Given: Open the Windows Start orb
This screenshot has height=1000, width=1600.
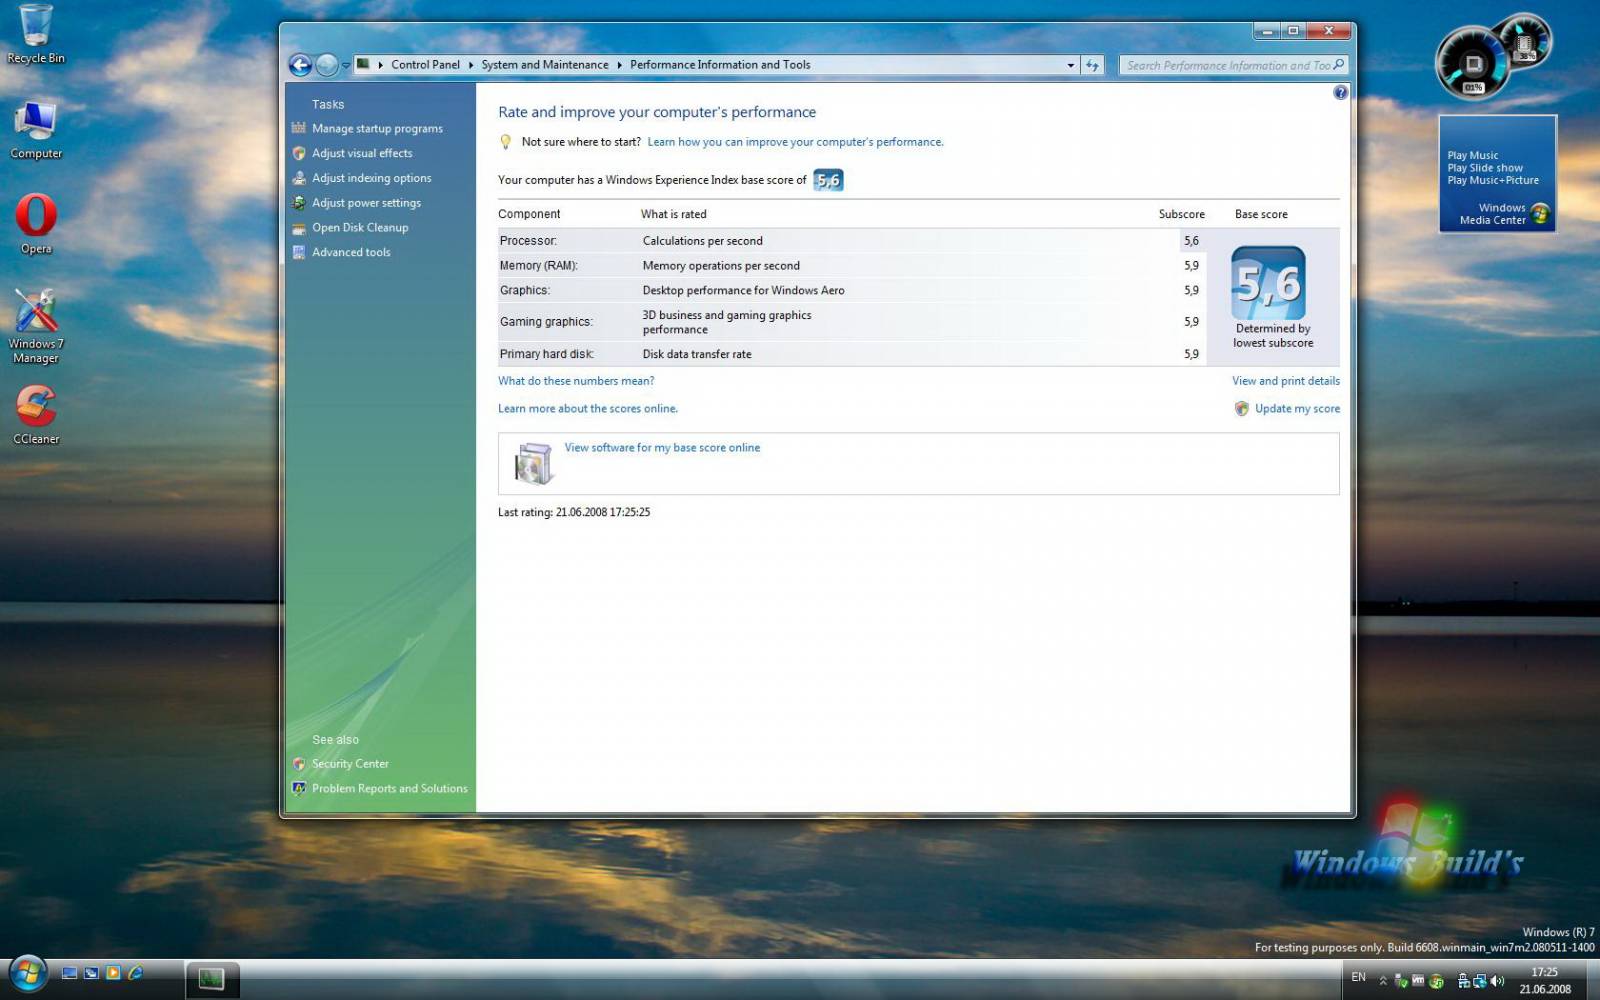Looking at the screenshot, I should [x=26, y=973].
